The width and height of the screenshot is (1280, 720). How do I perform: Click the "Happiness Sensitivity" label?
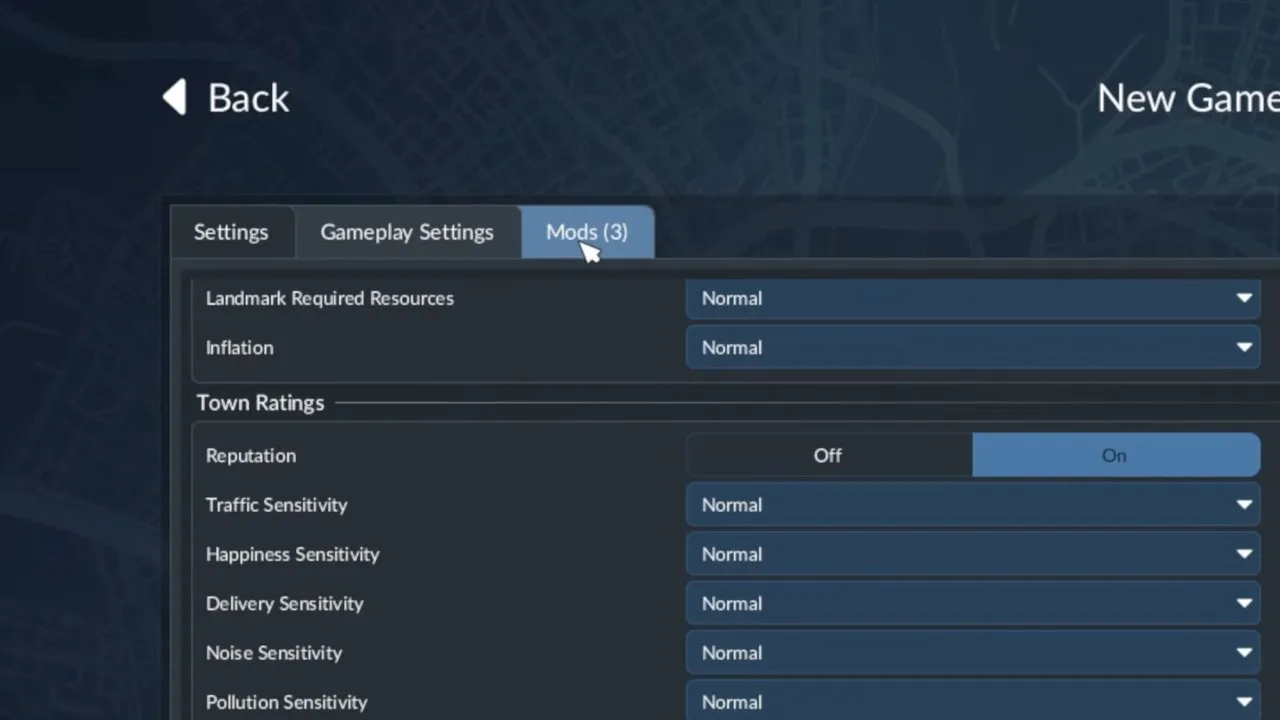tap(293, 554)
